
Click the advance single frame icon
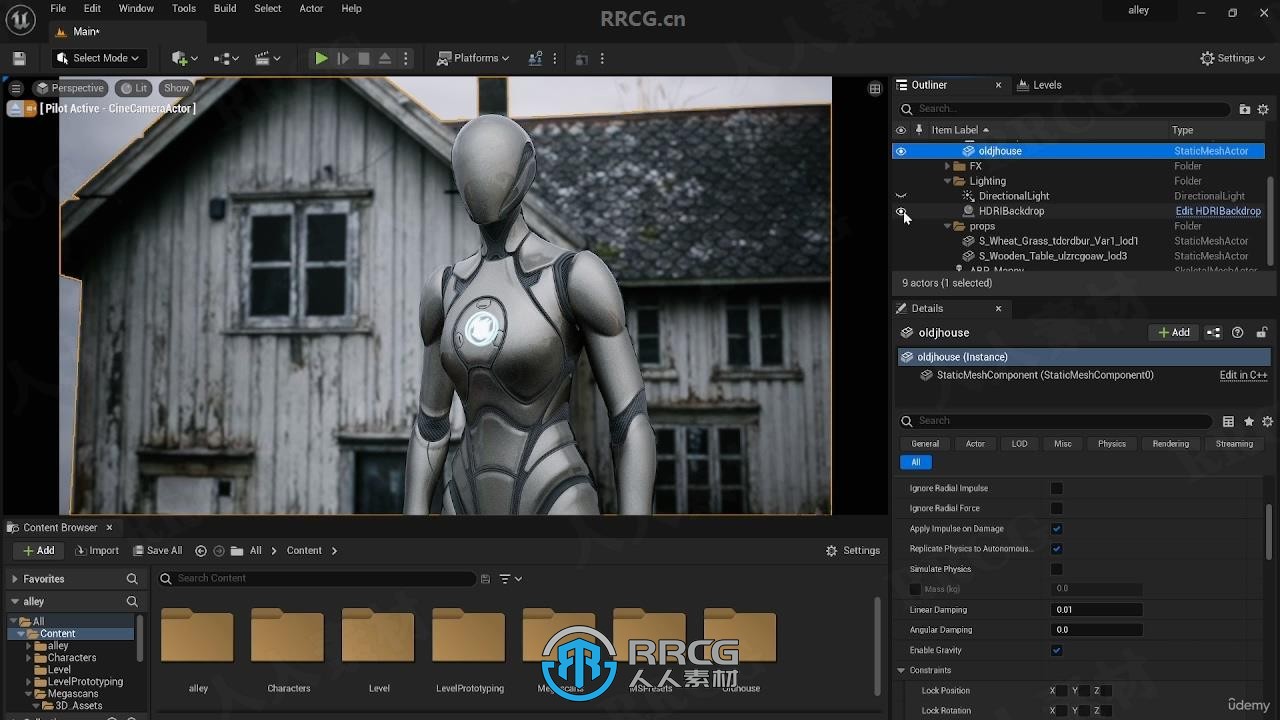pos(343,59)
